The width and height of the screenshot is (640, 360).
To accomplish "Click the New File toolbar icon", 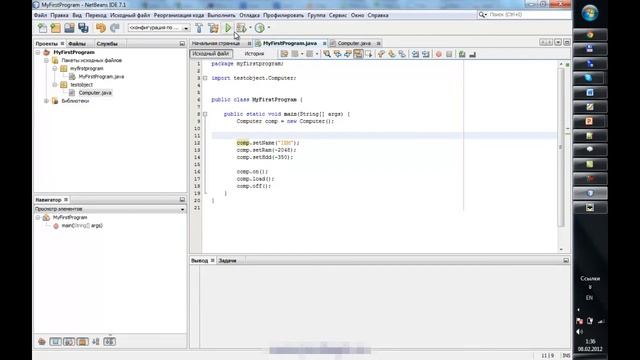I will coord(42,28).
